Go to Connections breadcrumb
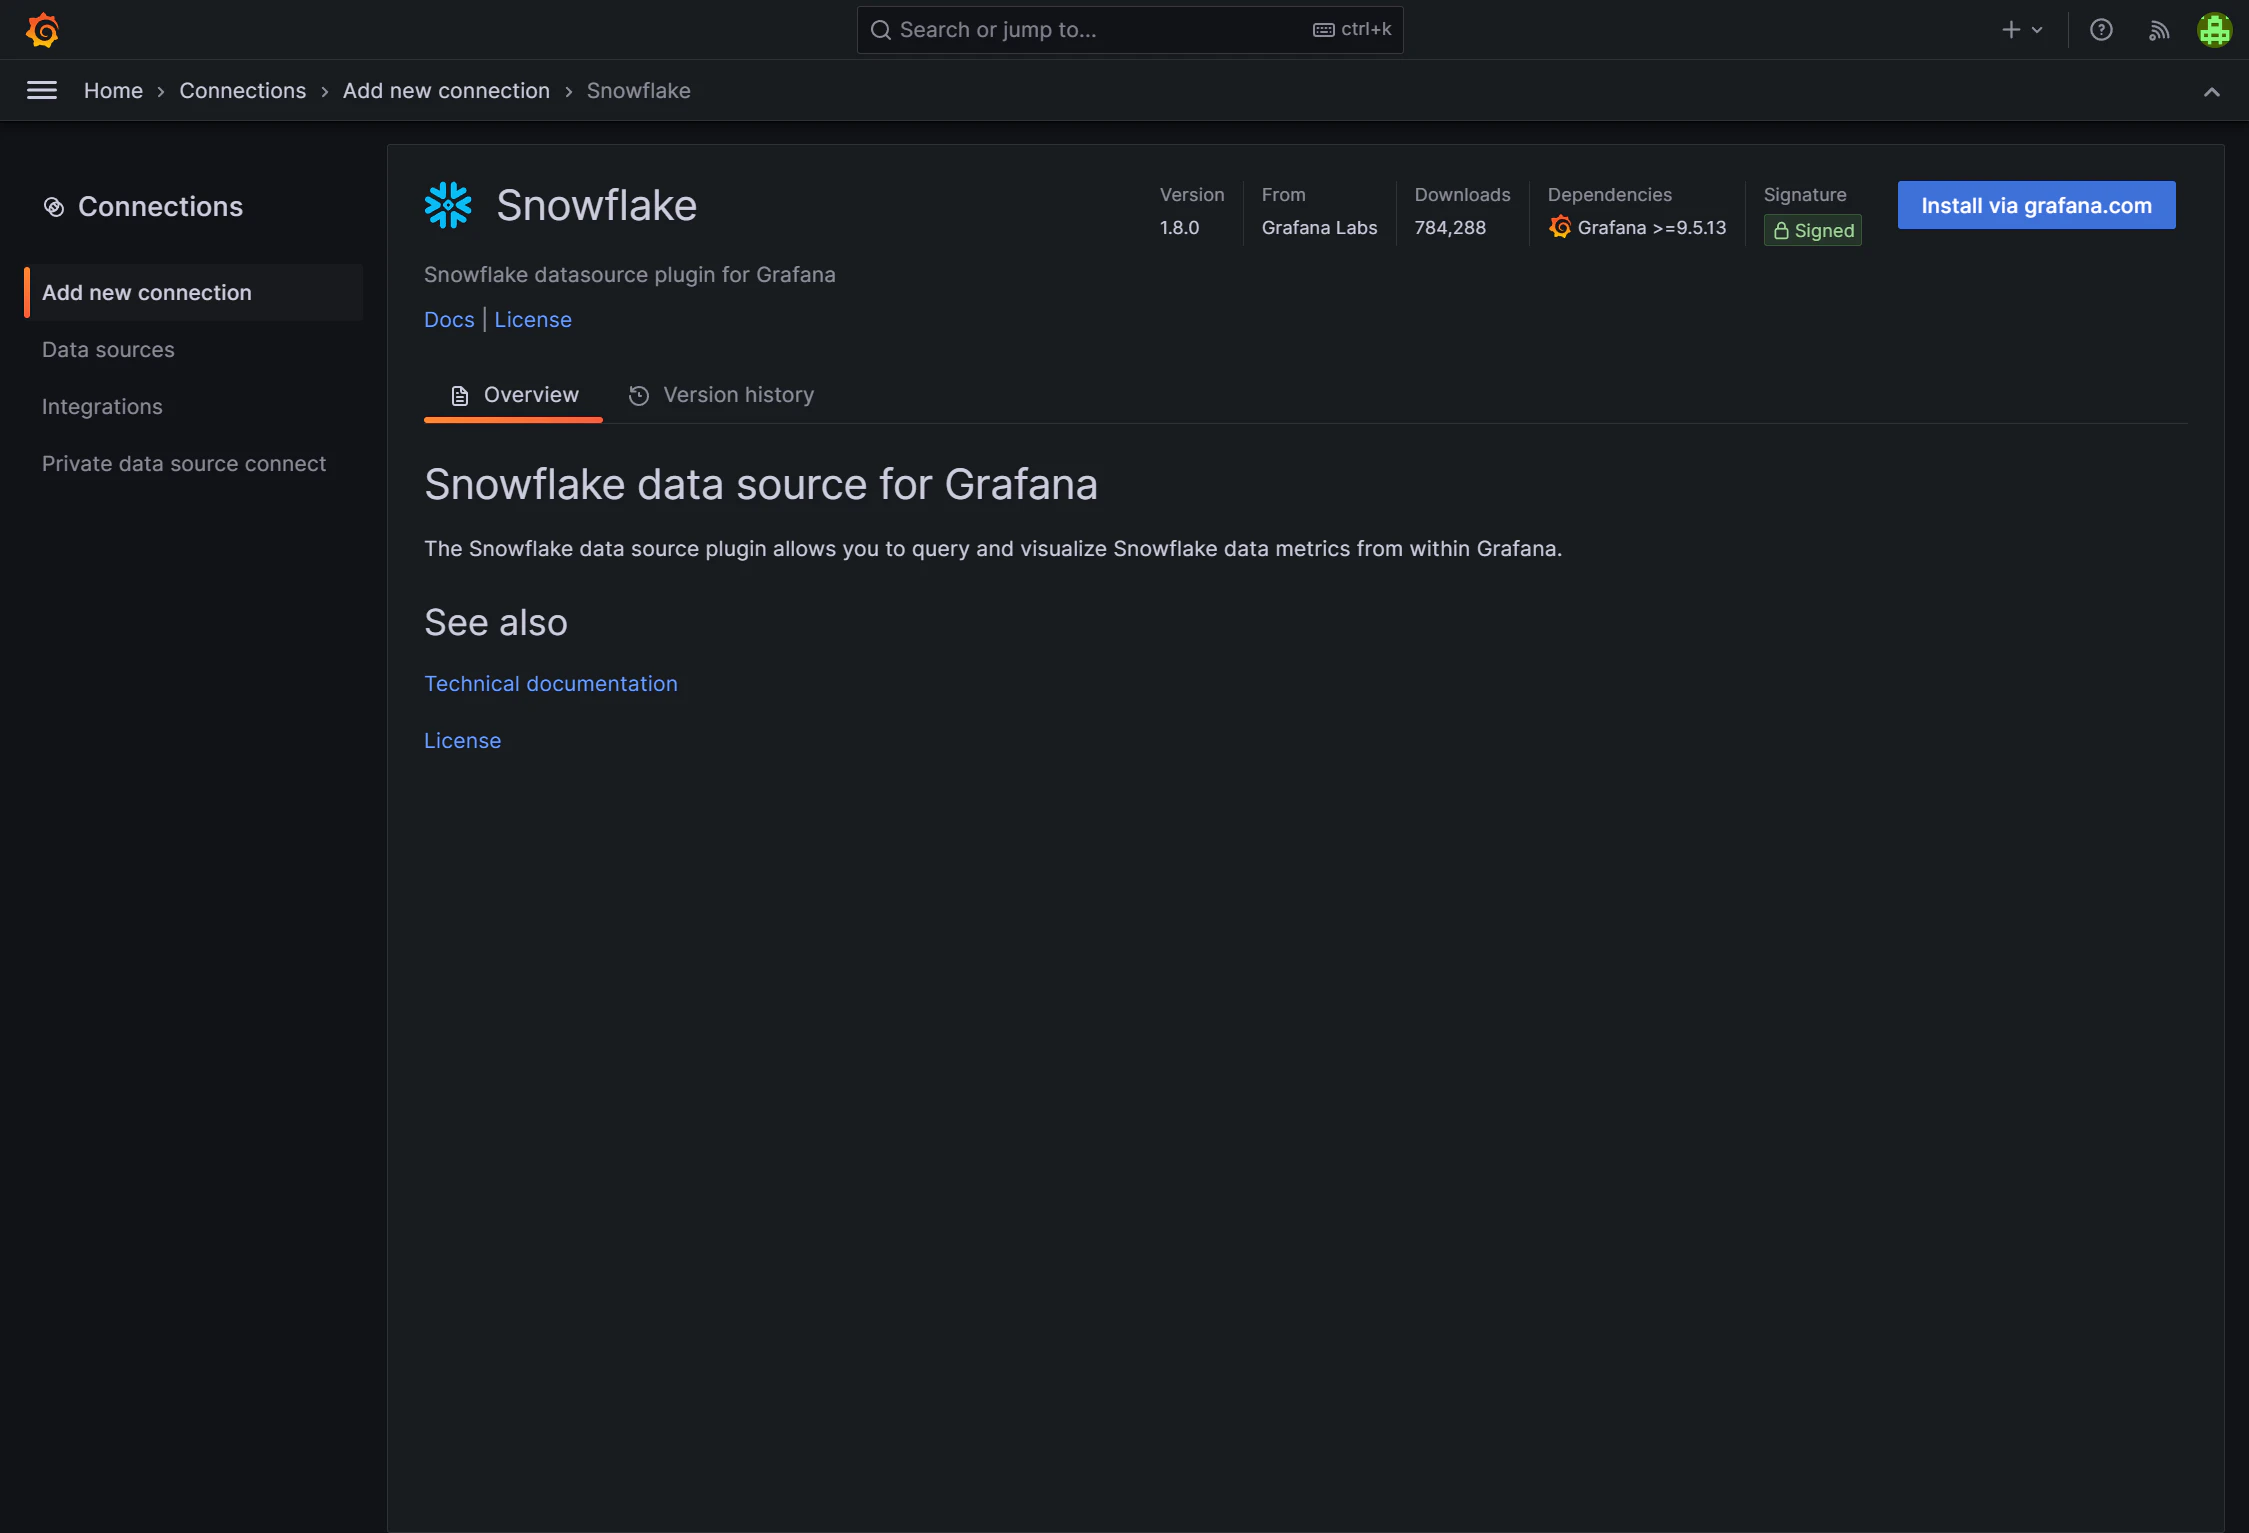The image size is (2249, 1533). point(243,91)
